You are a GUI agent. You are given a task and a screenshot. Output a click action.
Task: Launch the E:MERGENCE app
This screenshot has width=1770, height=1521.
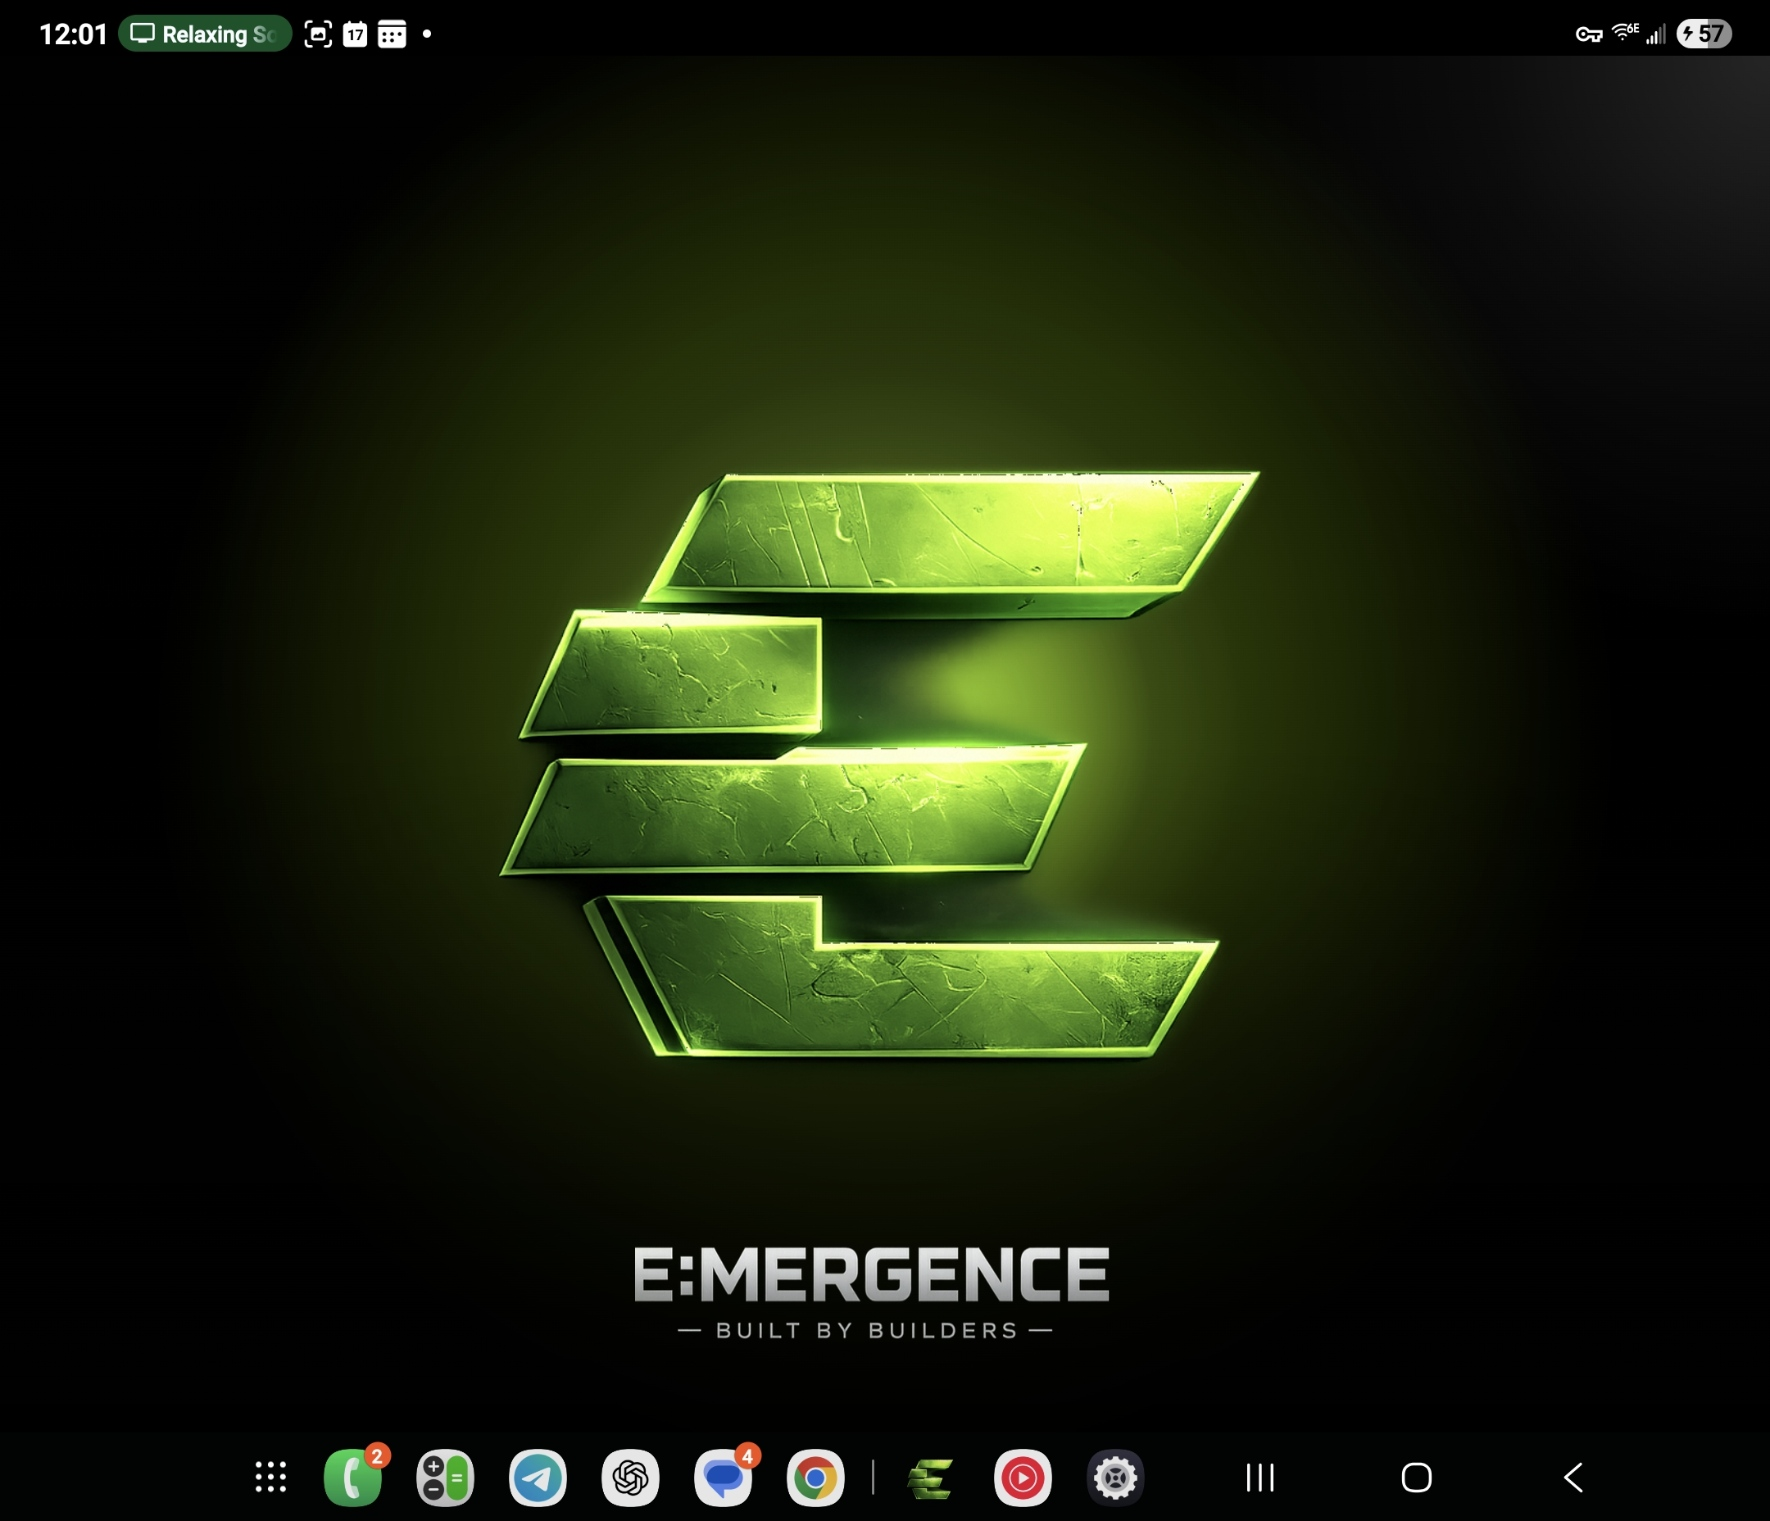931,1478
